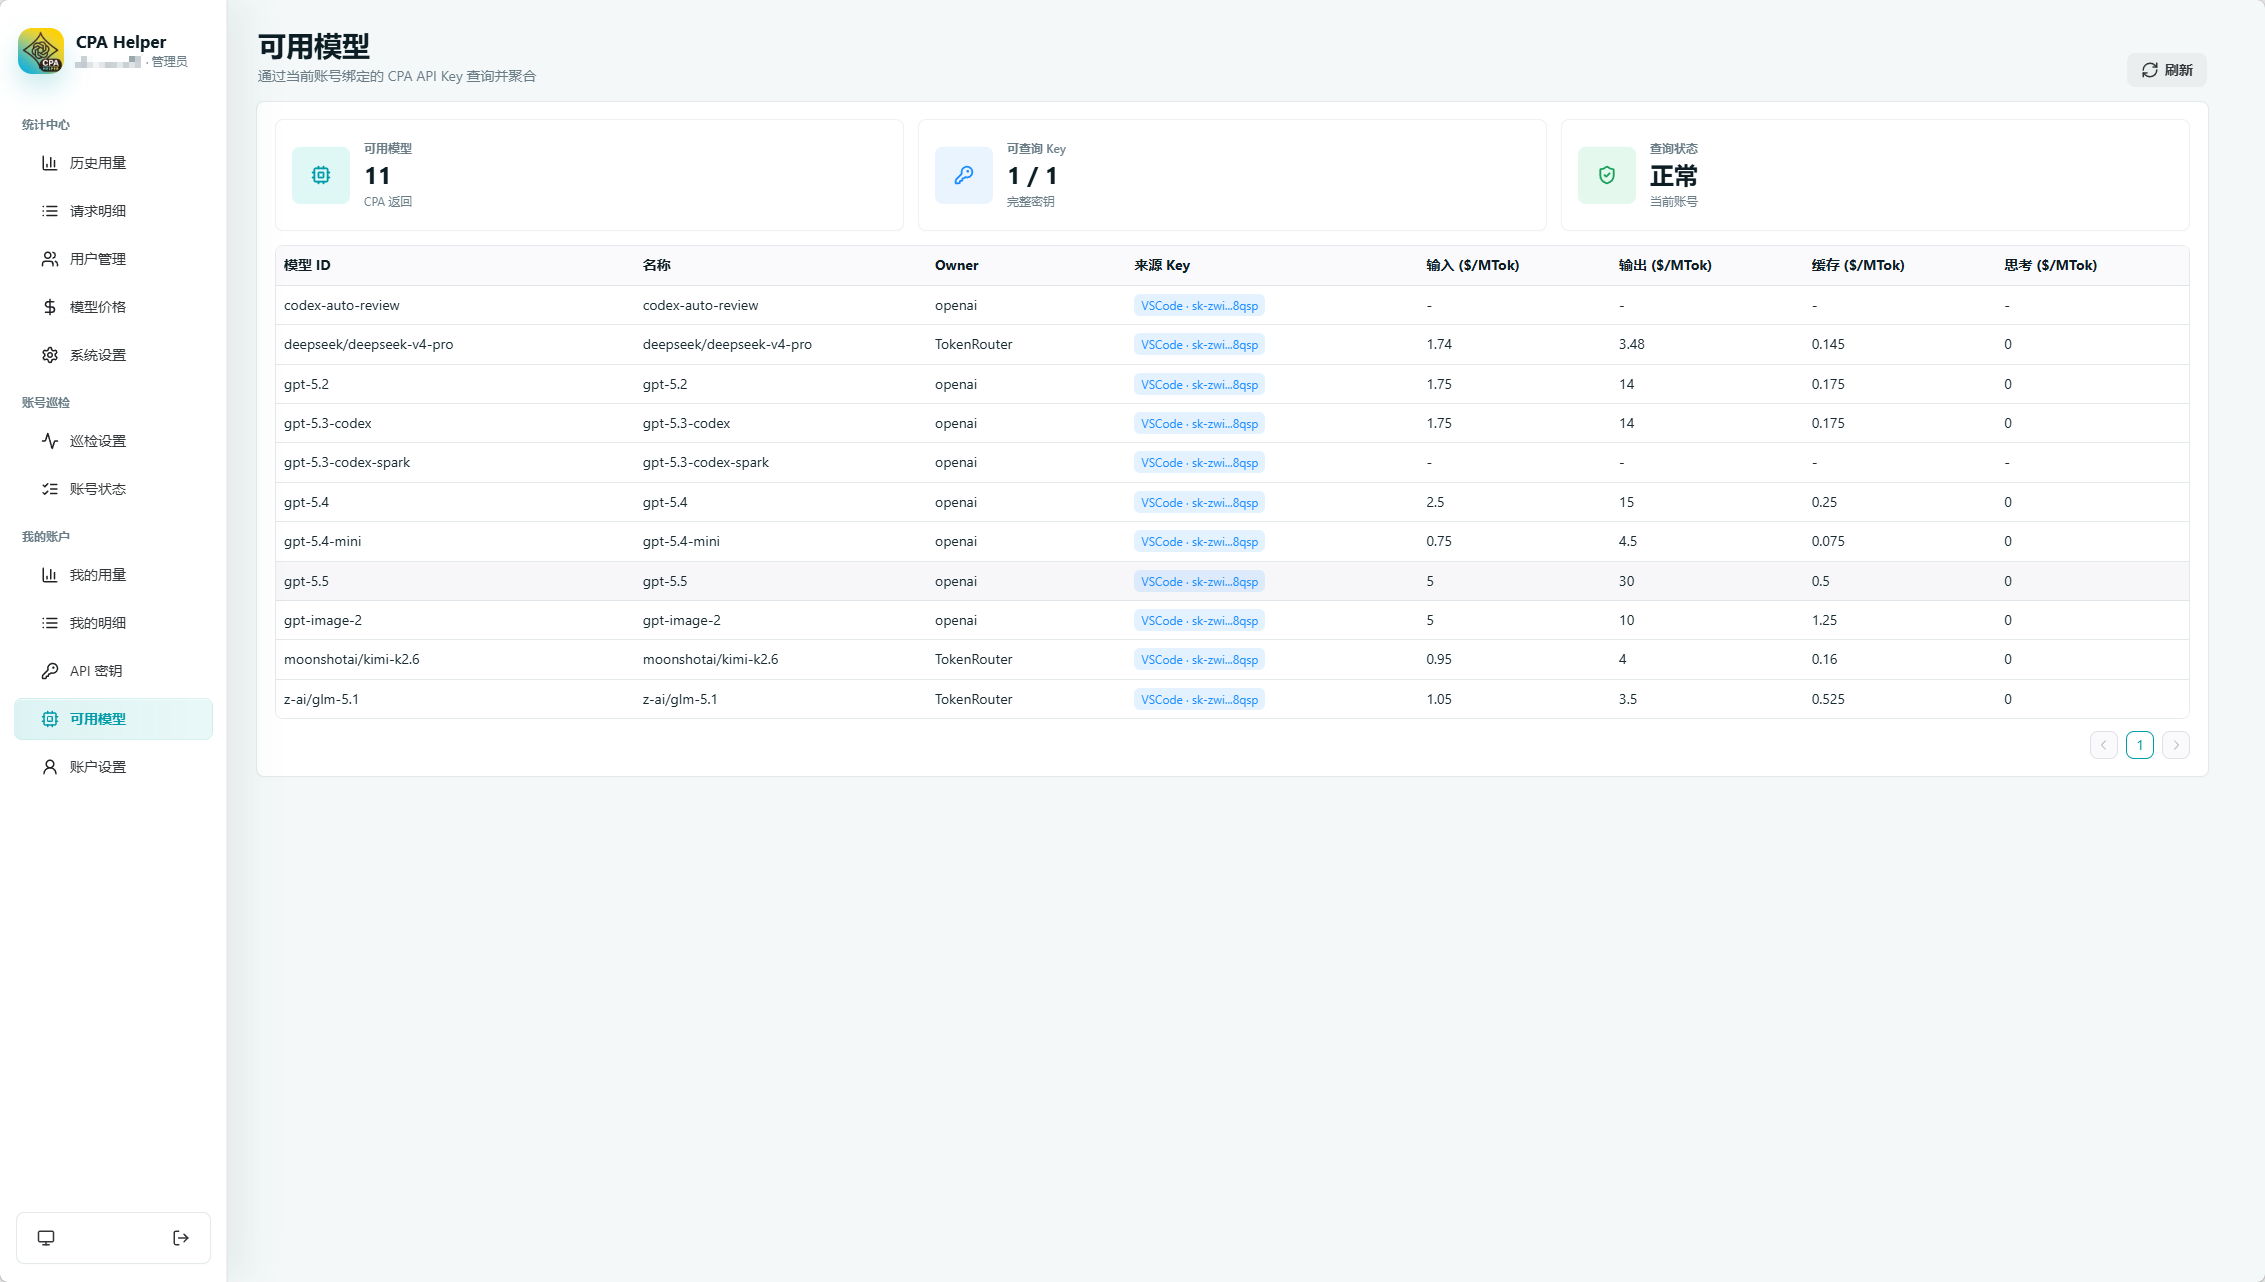Click TokenRouter owner in z-ai/glm-5.1 row
This screenshot has width=2265, height=1282.
pos(973,699)
